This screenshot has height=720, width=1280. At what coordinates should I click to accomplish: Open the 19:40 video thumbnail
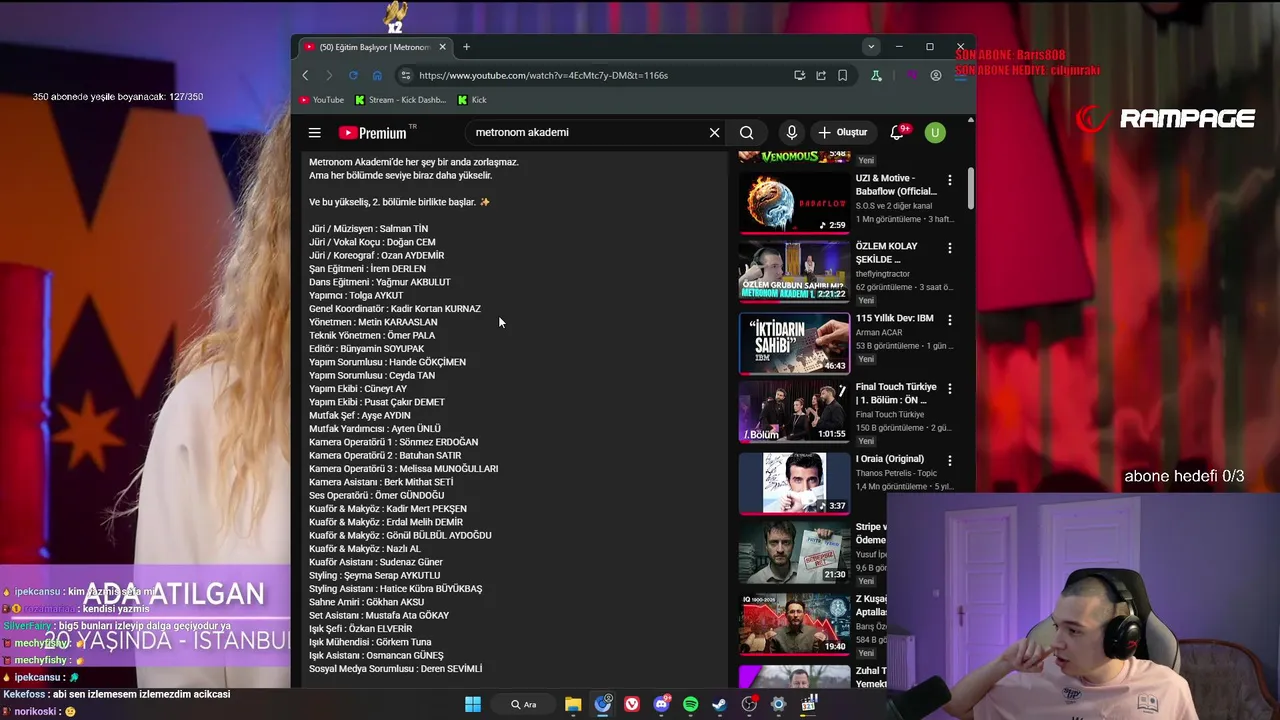[794, 623]
